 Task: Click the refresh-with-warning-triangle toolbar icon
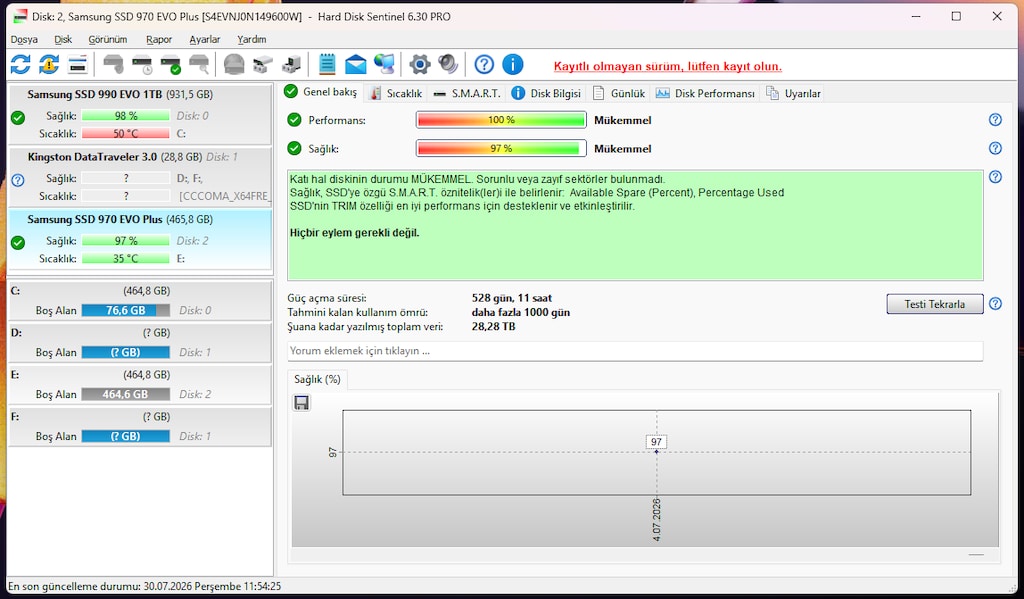(49, 64)
